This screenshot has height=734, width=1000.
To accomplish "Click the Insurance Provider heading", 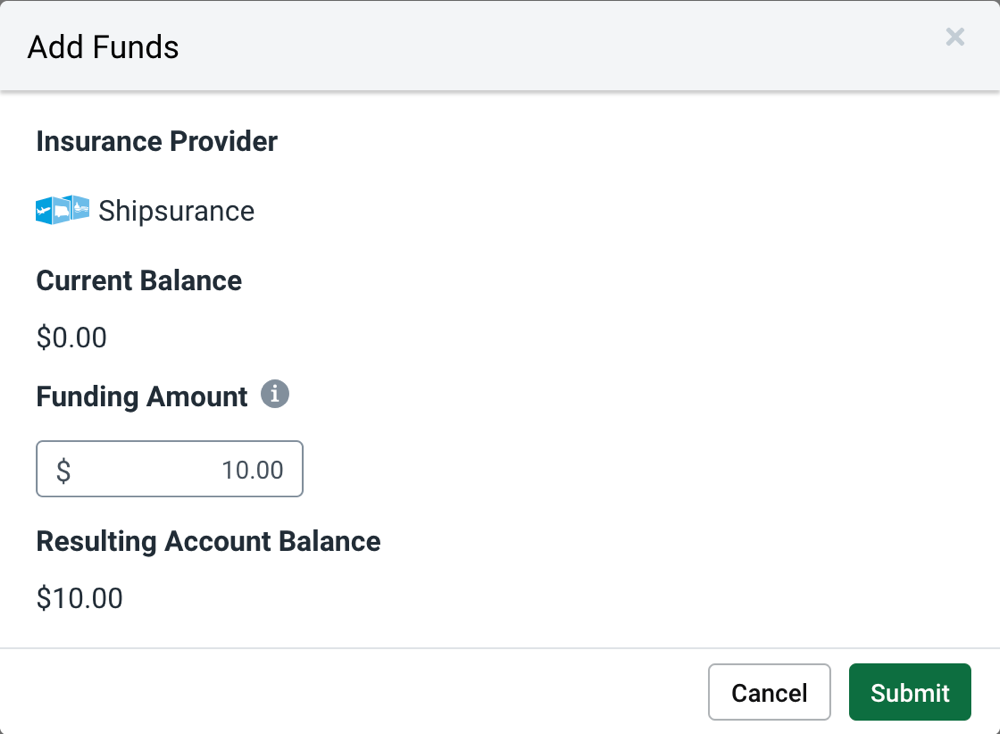I will [156, 141].
